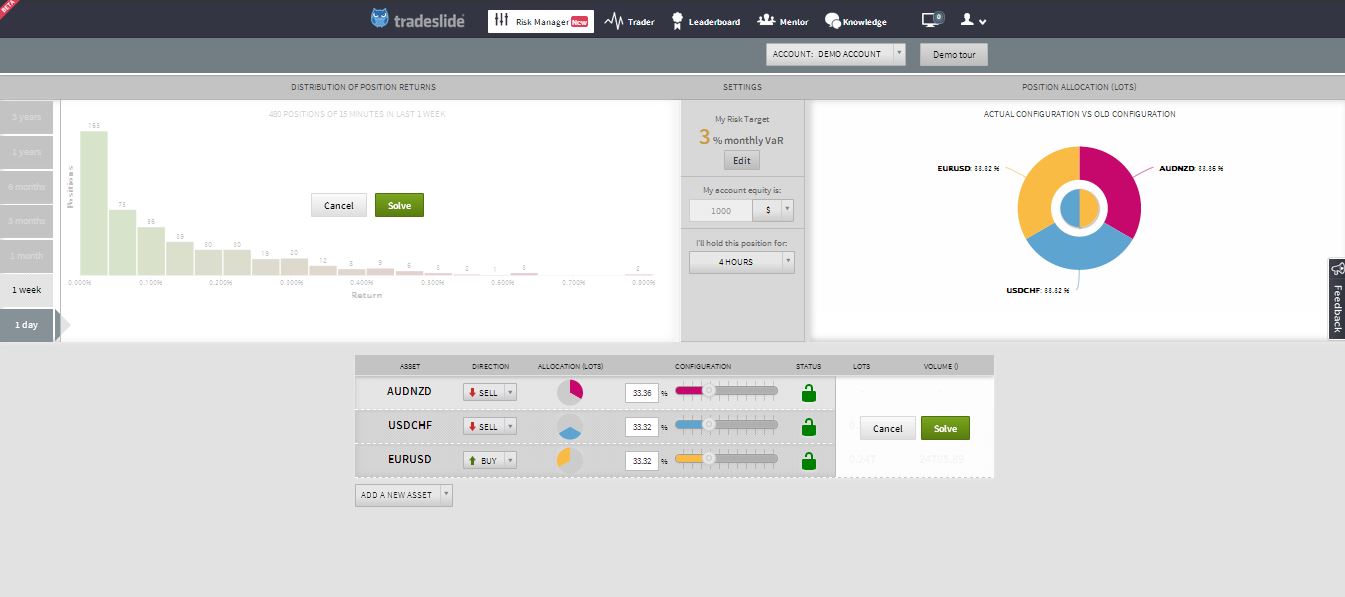Image resolution: width=1345 pixels, height=597 pixels.
Task: Open the Leaderboard page
Action: pyautogui.click(x=706, y=21)
